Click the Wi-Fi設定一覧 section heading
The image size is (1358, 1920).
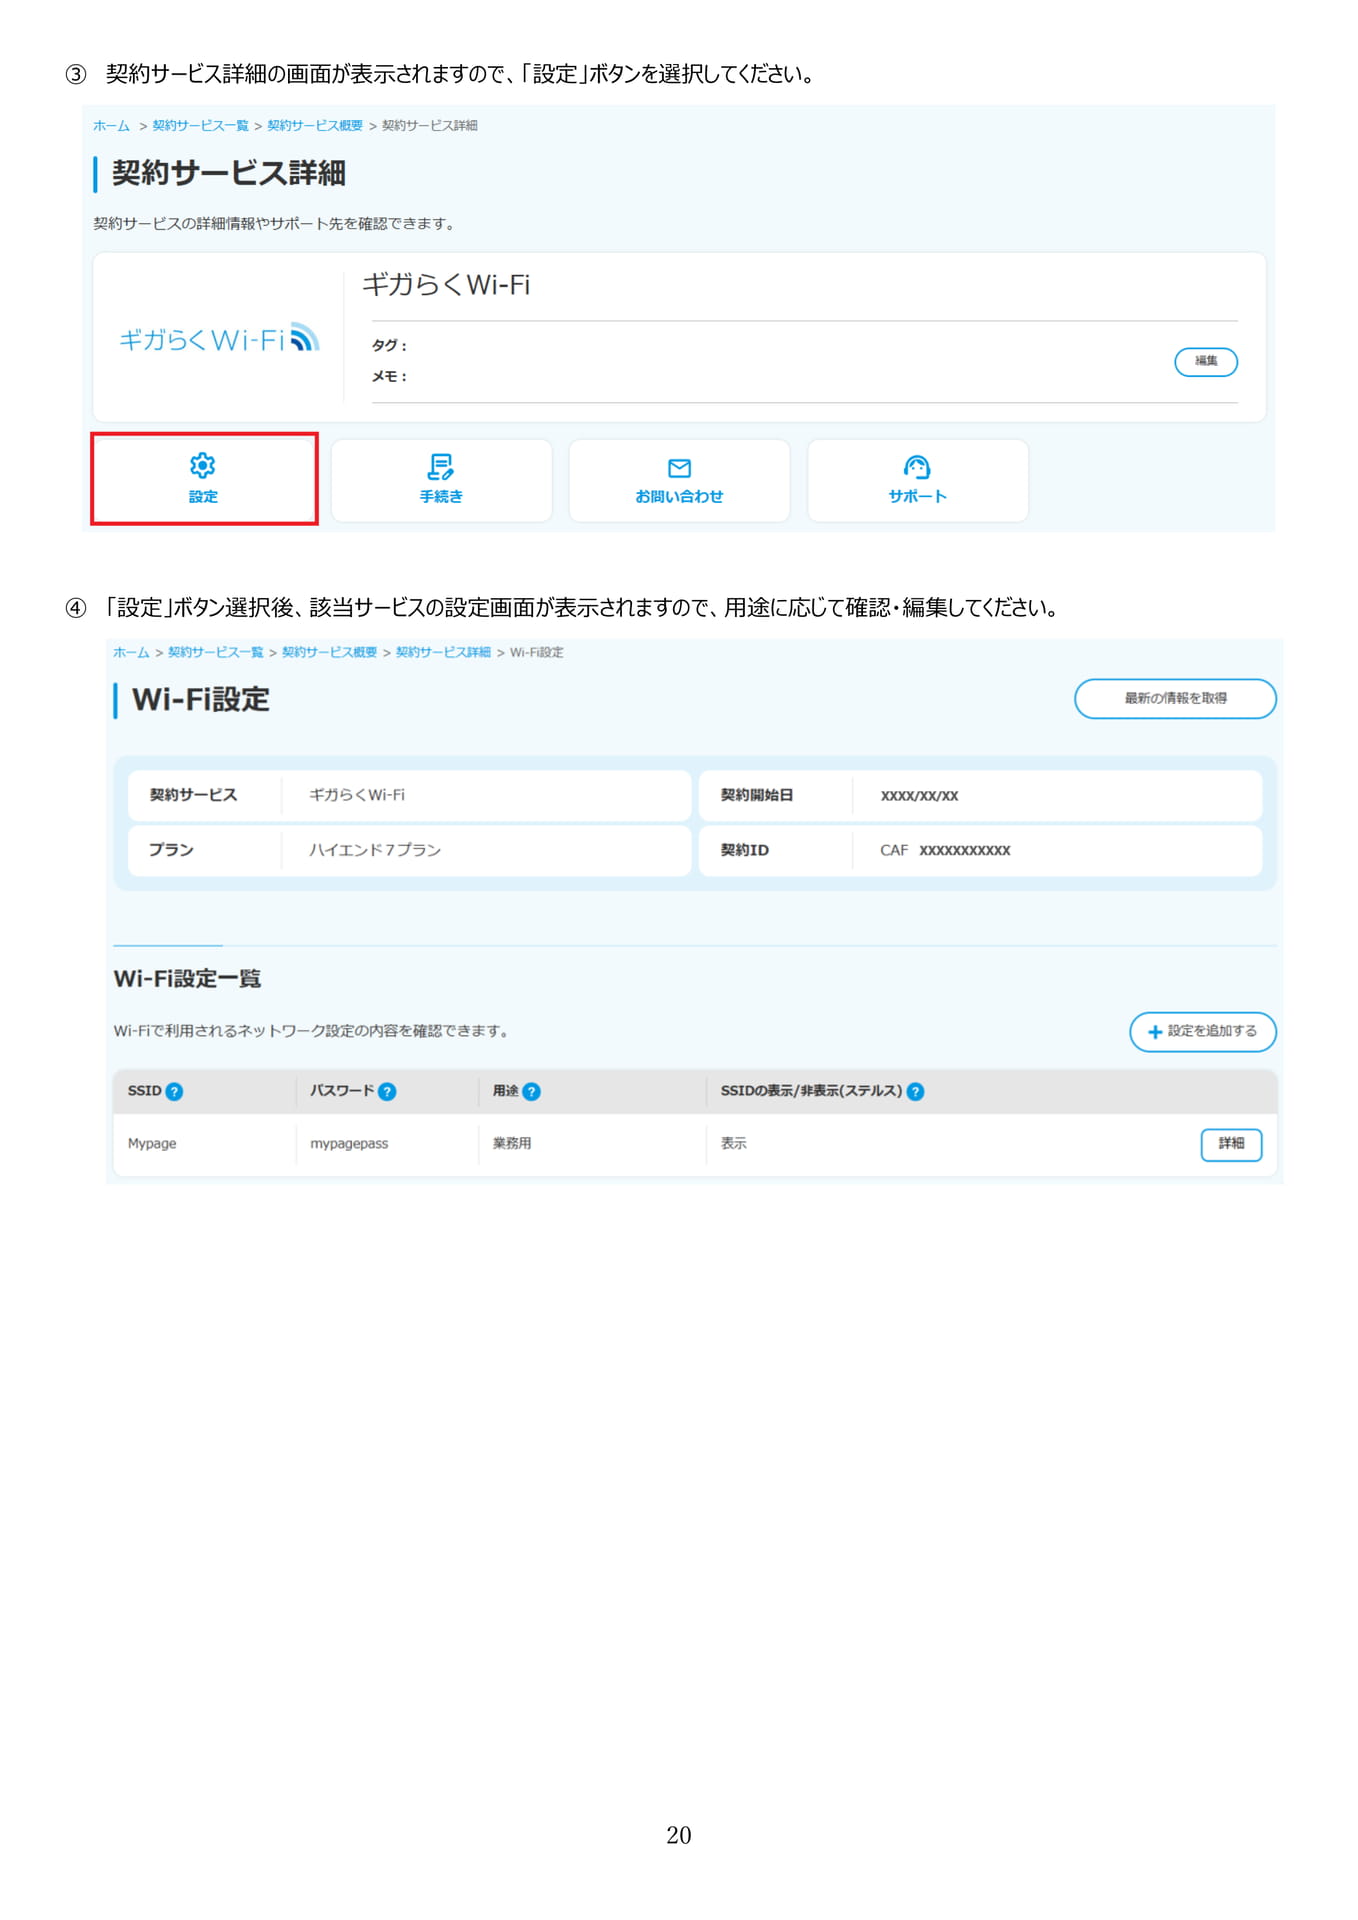pos(187,978)
